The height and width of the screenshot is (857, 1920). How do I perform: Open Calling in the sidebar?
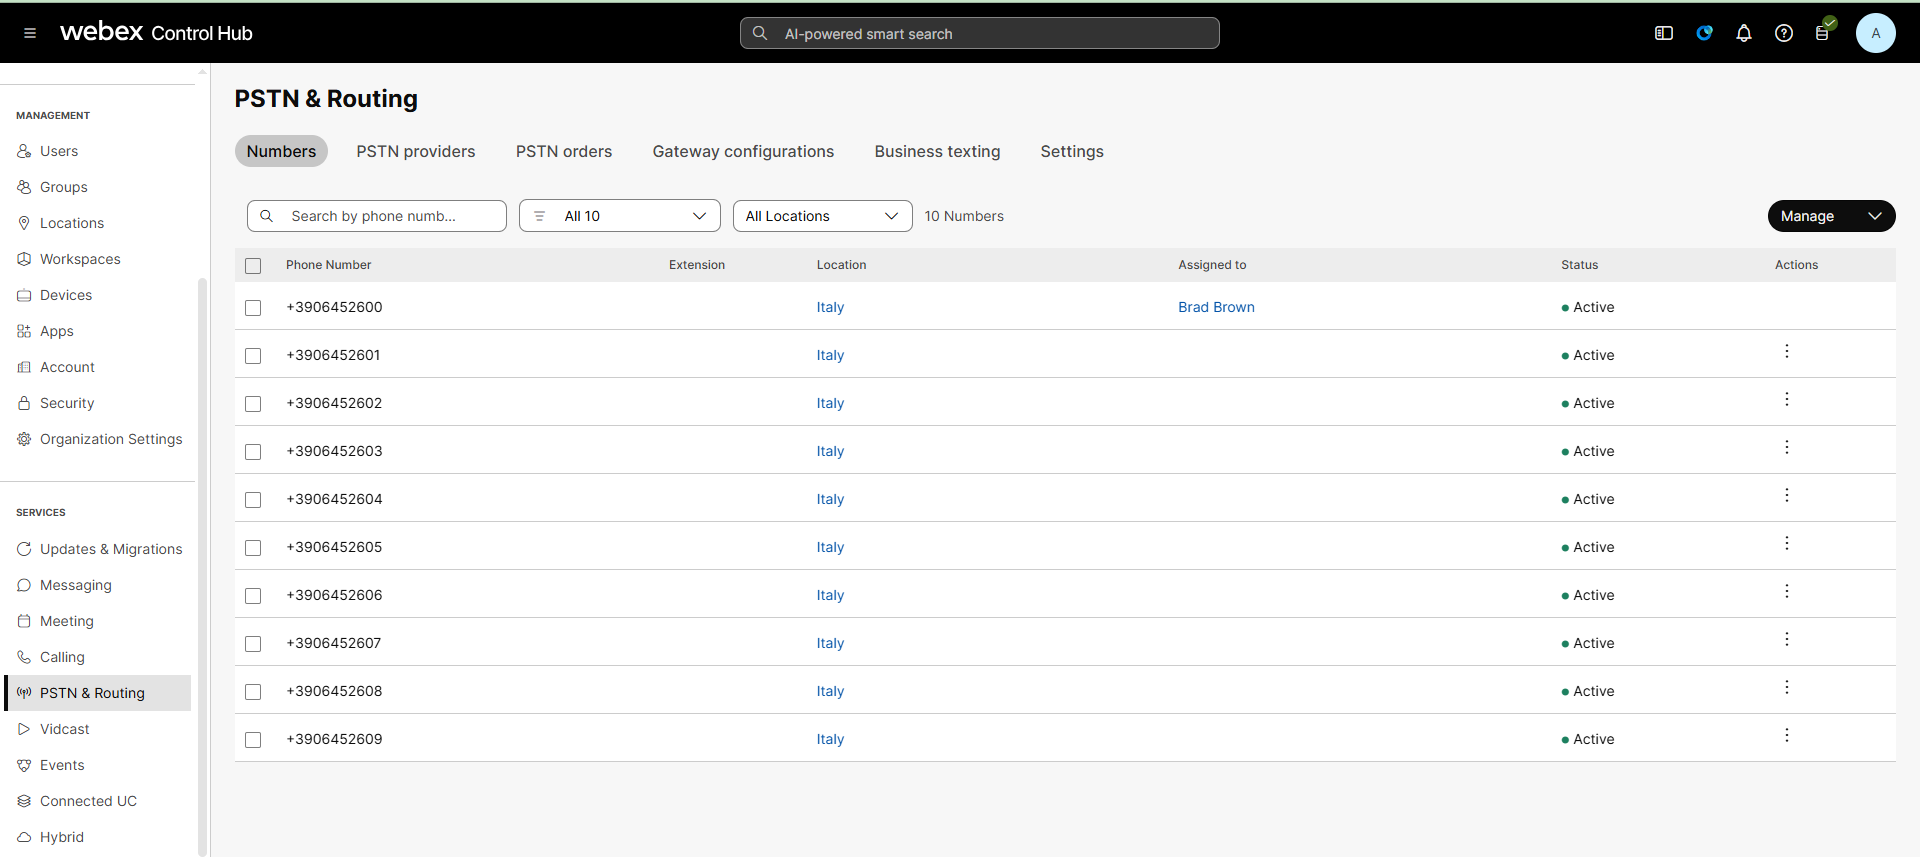[x=62, y=657]
